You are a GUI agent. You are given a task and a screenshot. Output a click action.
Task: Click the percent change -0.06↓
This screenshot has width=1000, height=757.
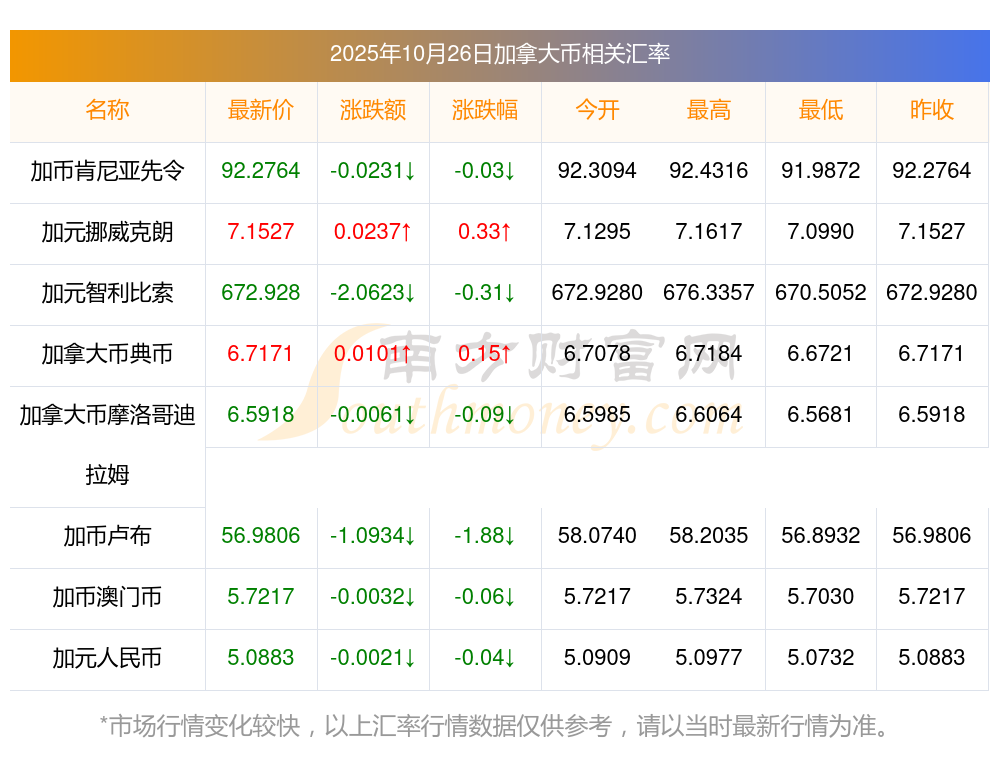(485, 596)
